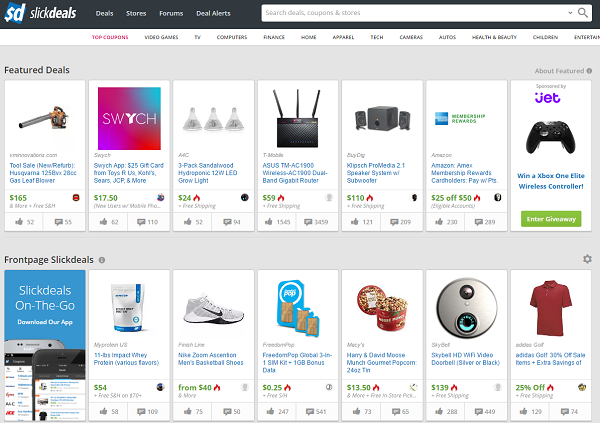Open the Klipsch ProMedia 2.1 Speaker link
This screenshot has height=423, width=600.
pos(376,173)
